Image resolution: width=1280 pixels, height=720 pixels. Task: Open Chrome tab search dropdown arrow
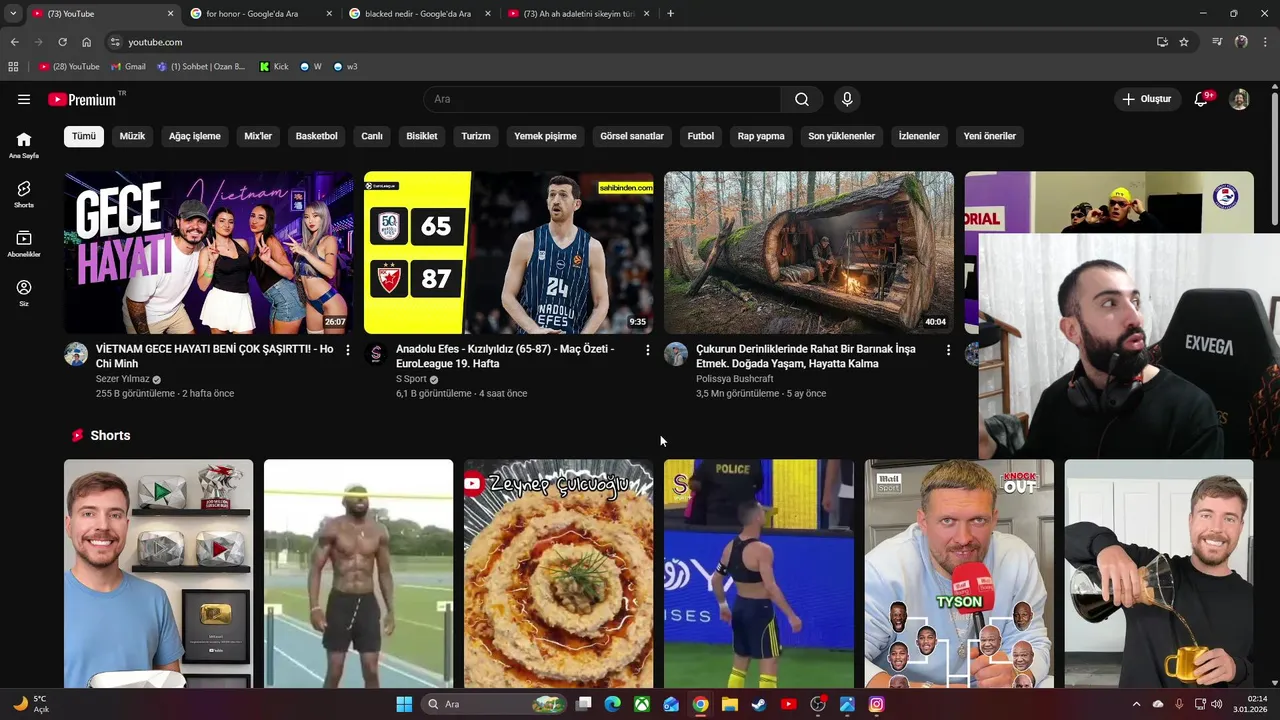click(13, 13)
